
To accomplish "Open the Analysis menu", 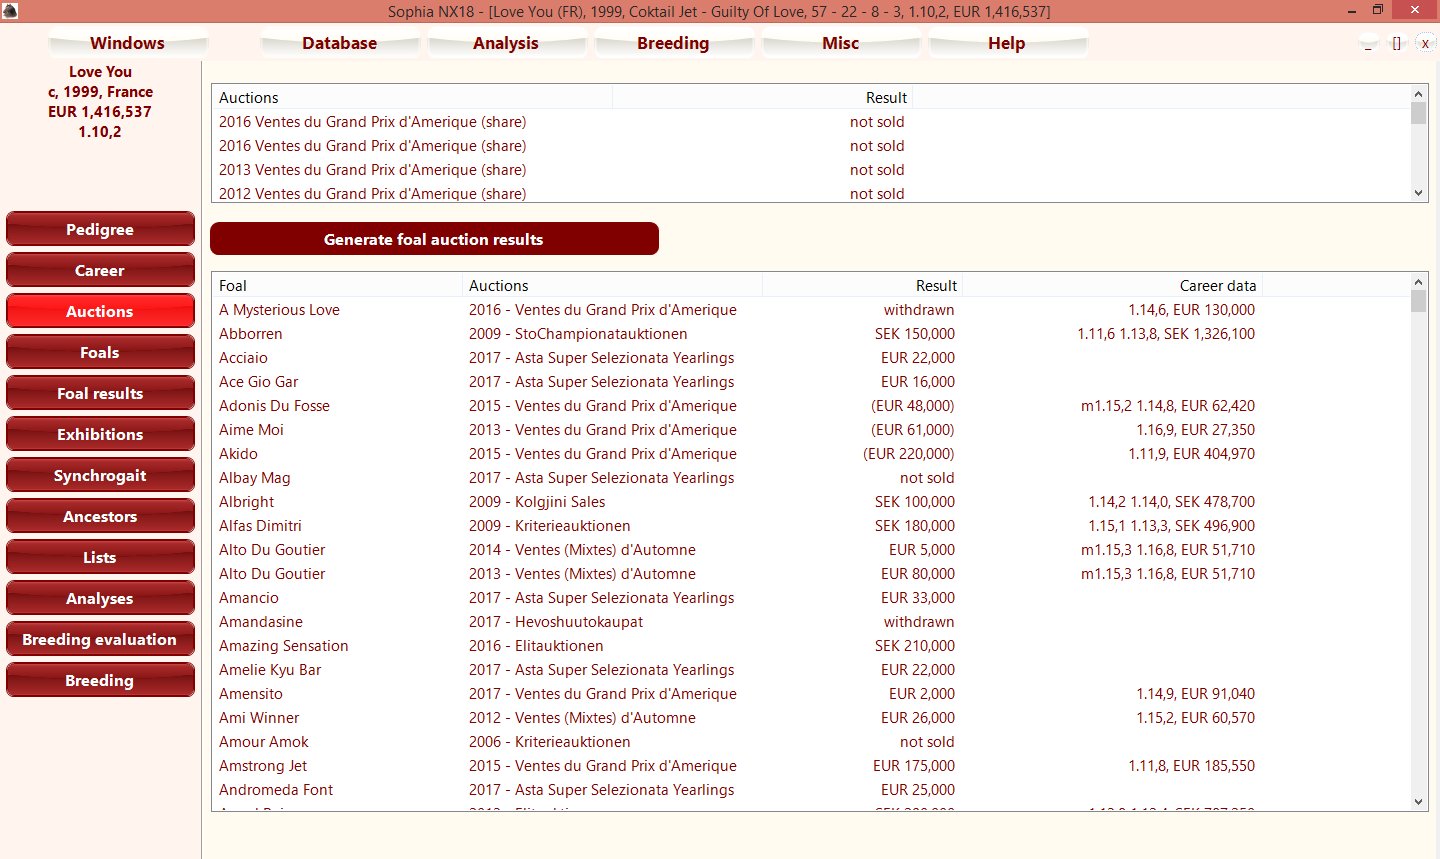I will 506,43.
